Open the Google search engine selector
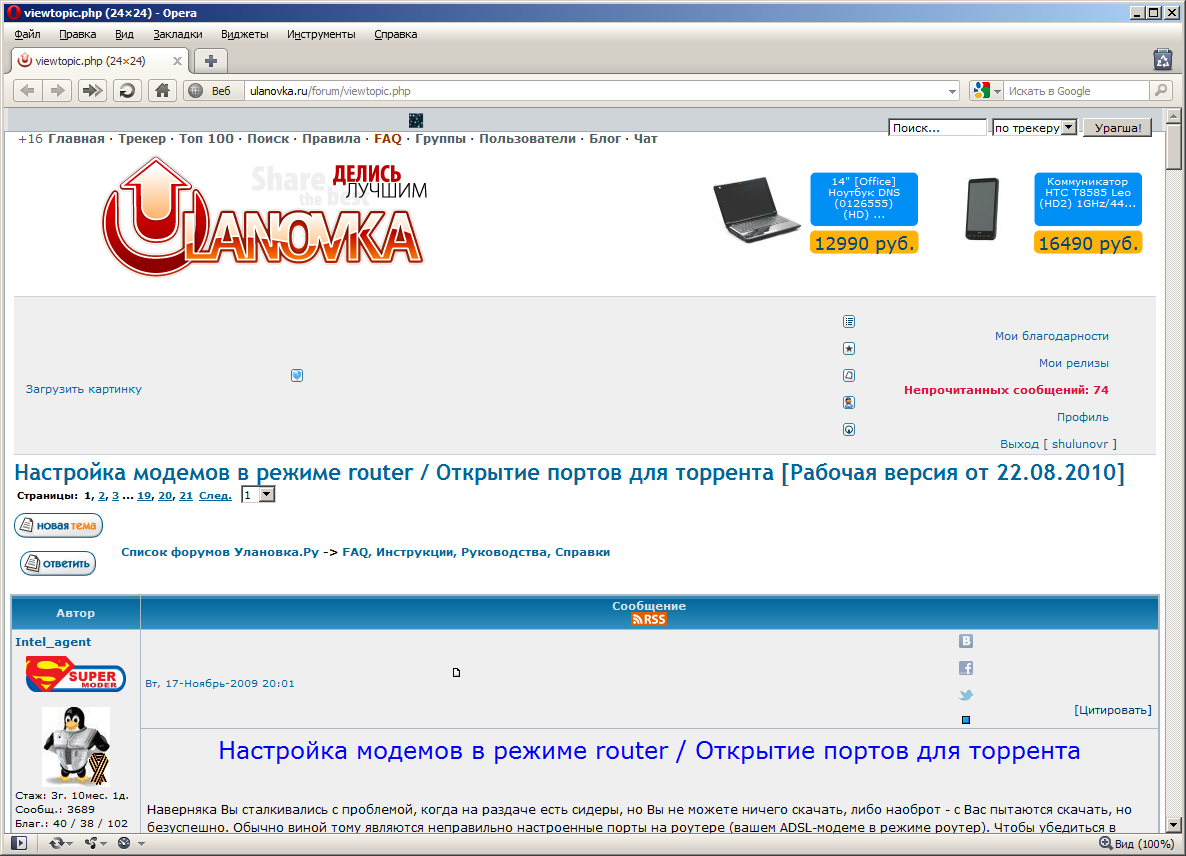This screenshot has height=856, width=1186. pos(986,91)
